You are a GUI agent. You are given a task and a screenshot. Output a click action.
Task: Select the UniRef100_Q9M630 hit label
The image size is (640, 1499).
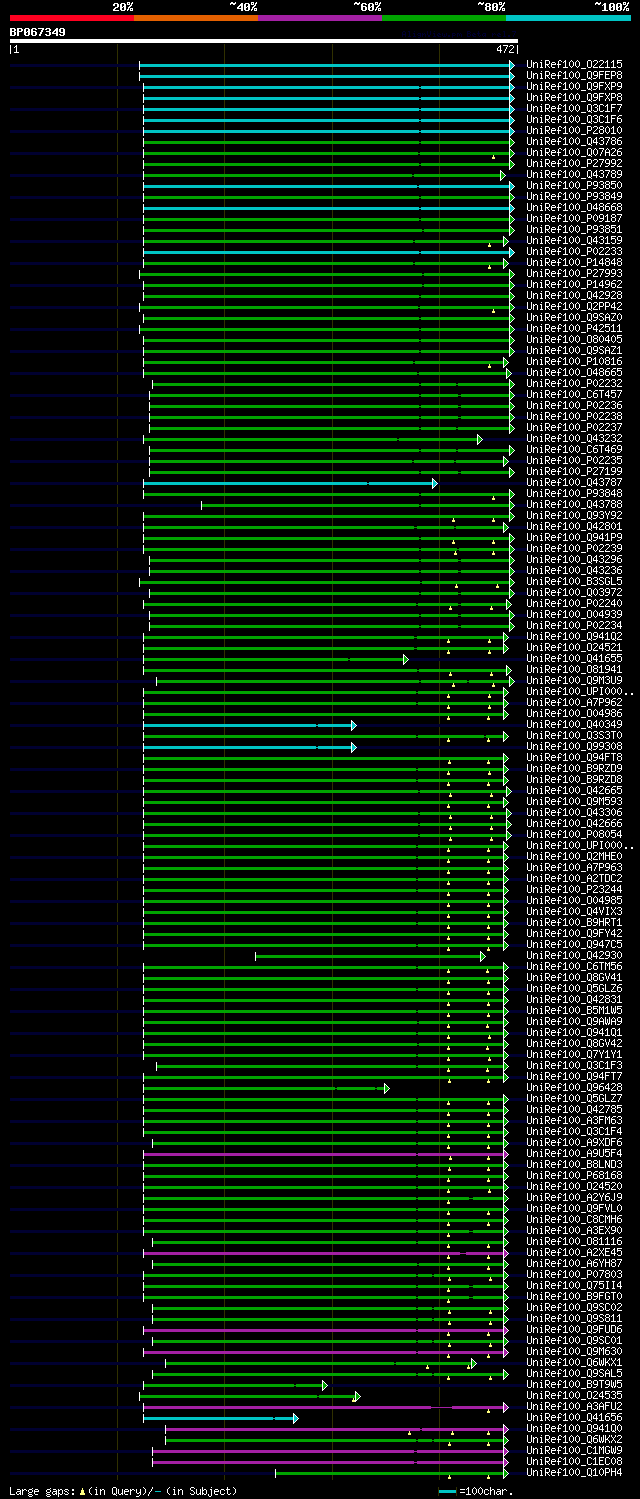[574, 1351]
